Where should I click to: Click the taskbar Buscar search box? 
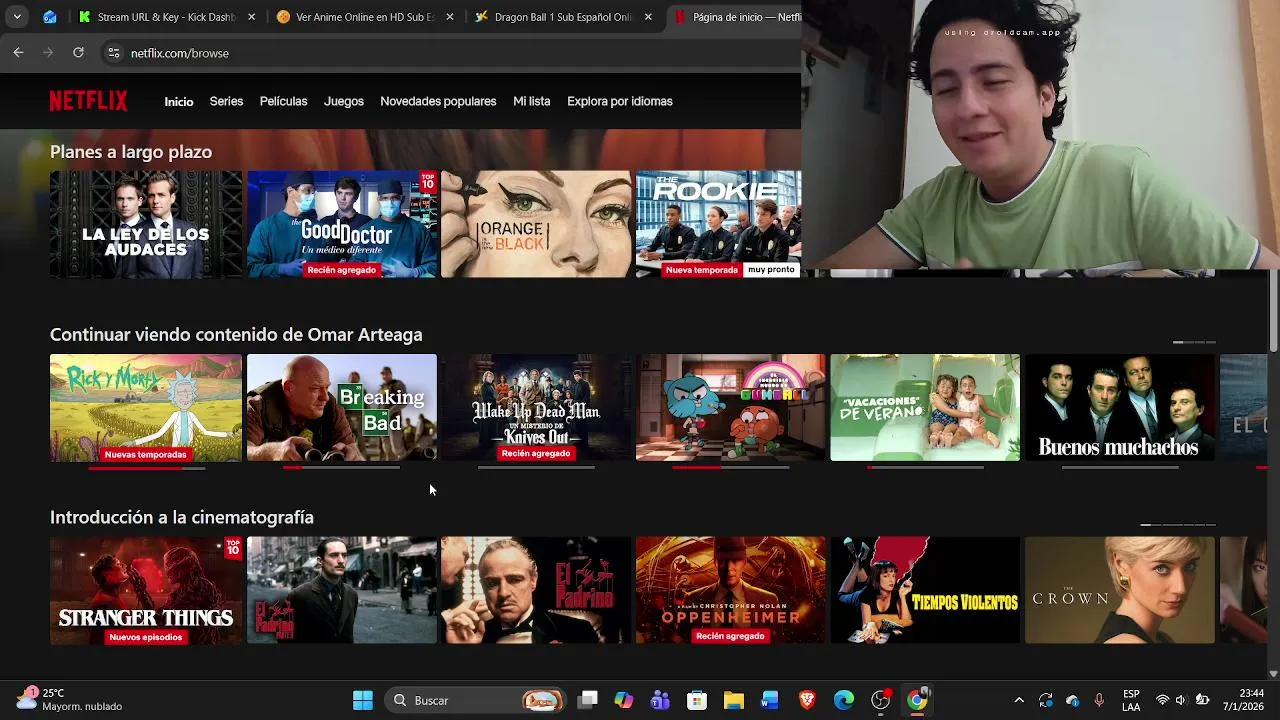(475, 700)
